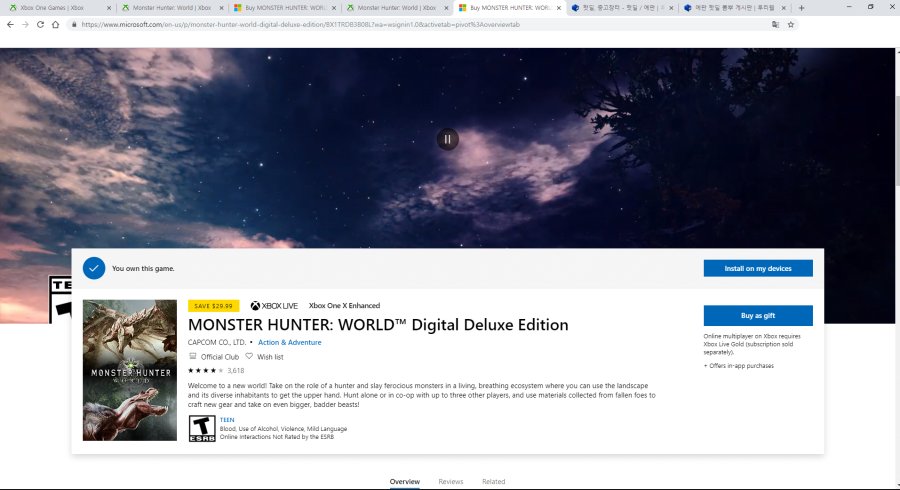The width and height of the screenshot is (900, 490).
Task: Pause the background trailer video
Action: pos(448,139)
